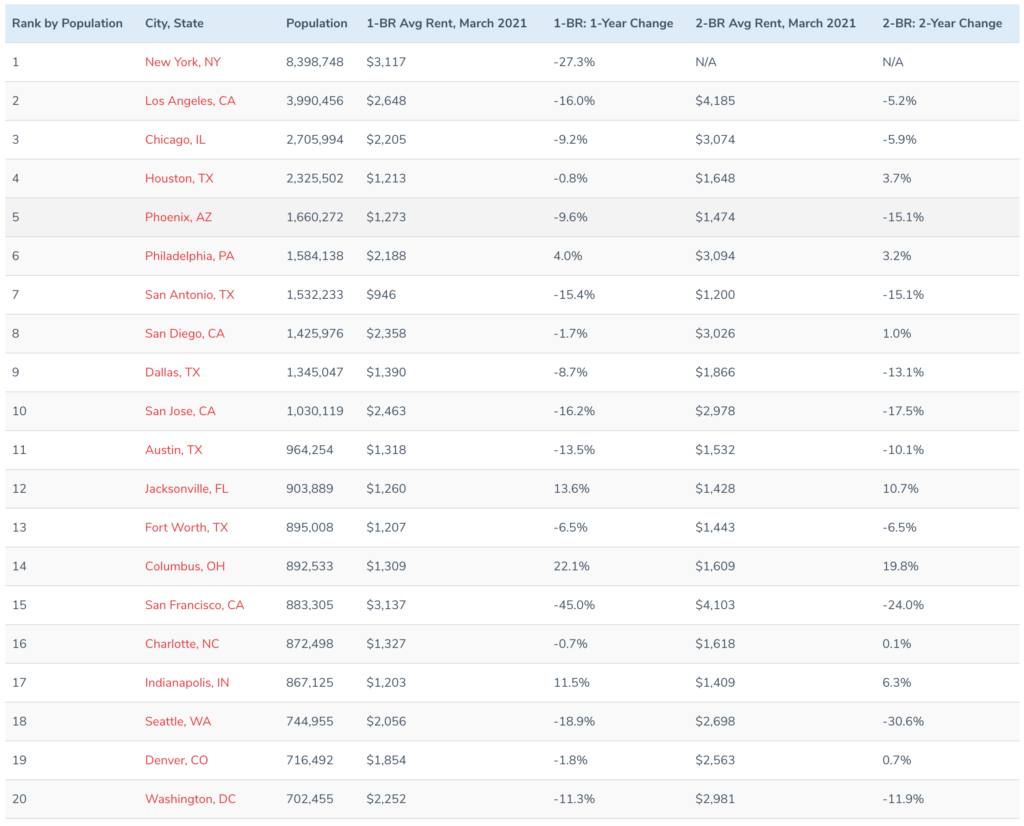The image size is (1024, 826).
Task: Open the San Francisco, CA link
Action: click(x=195, y=605)
